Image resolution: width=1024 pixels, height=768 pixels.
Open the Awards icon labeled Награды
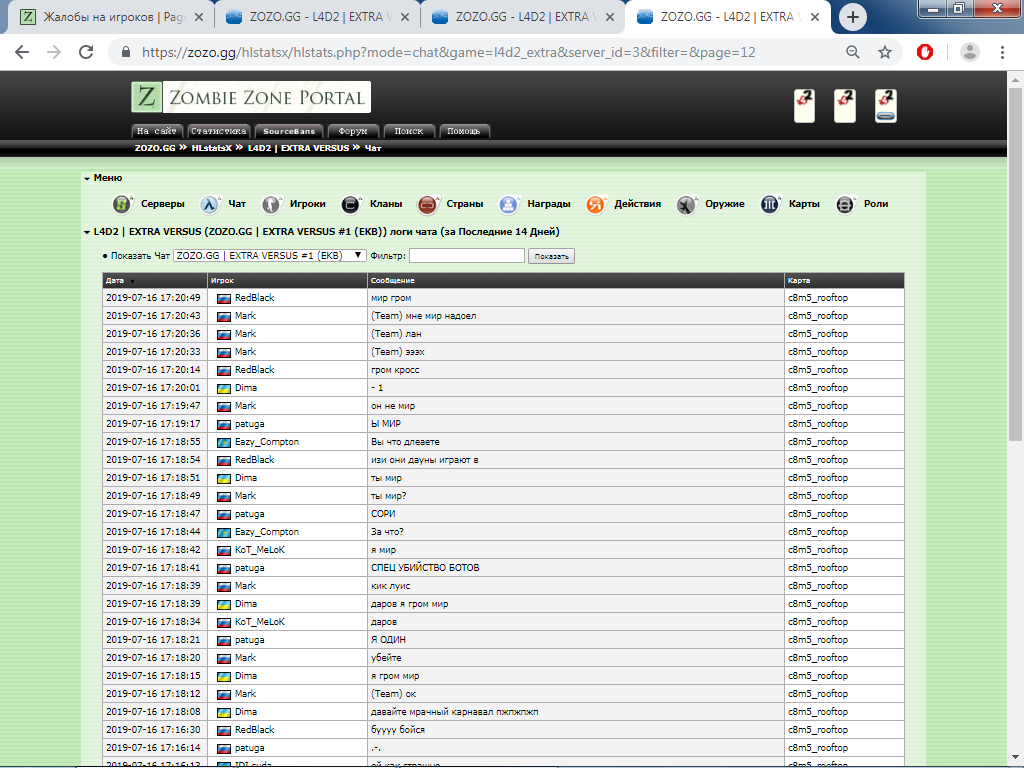[510, 204]
